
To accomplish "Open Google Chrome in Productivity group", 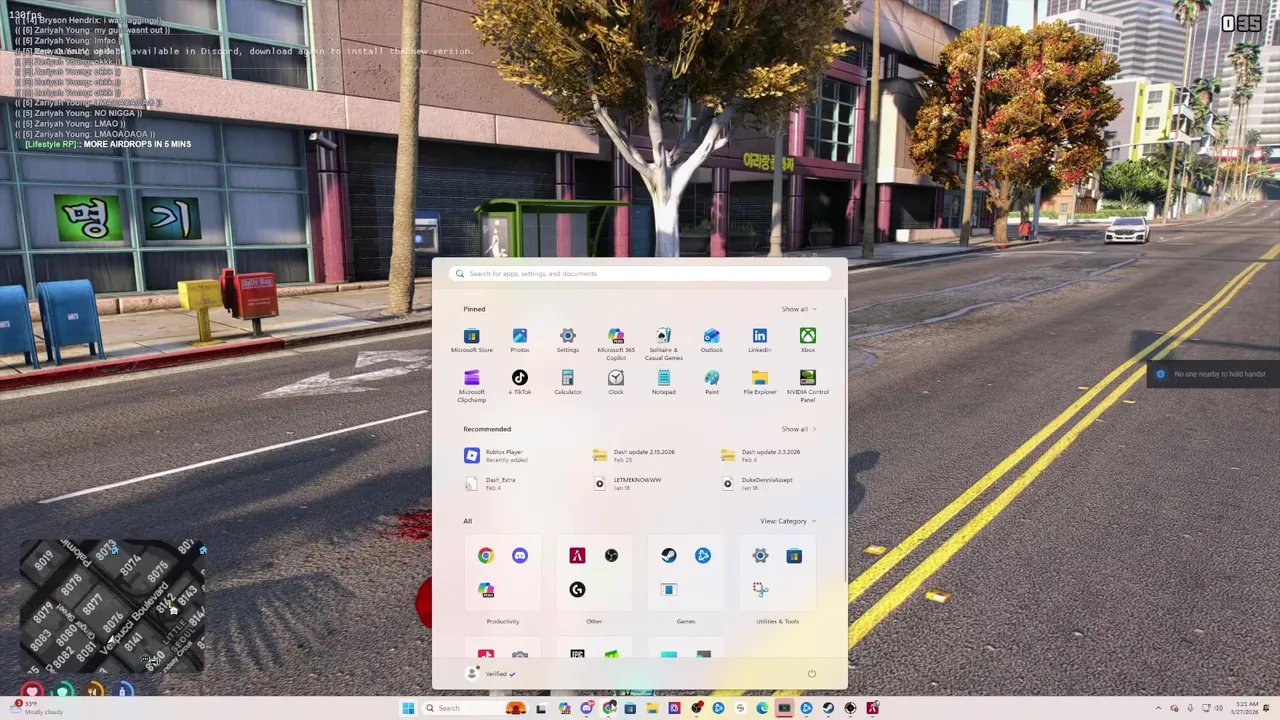I will (x=485, y=556).
